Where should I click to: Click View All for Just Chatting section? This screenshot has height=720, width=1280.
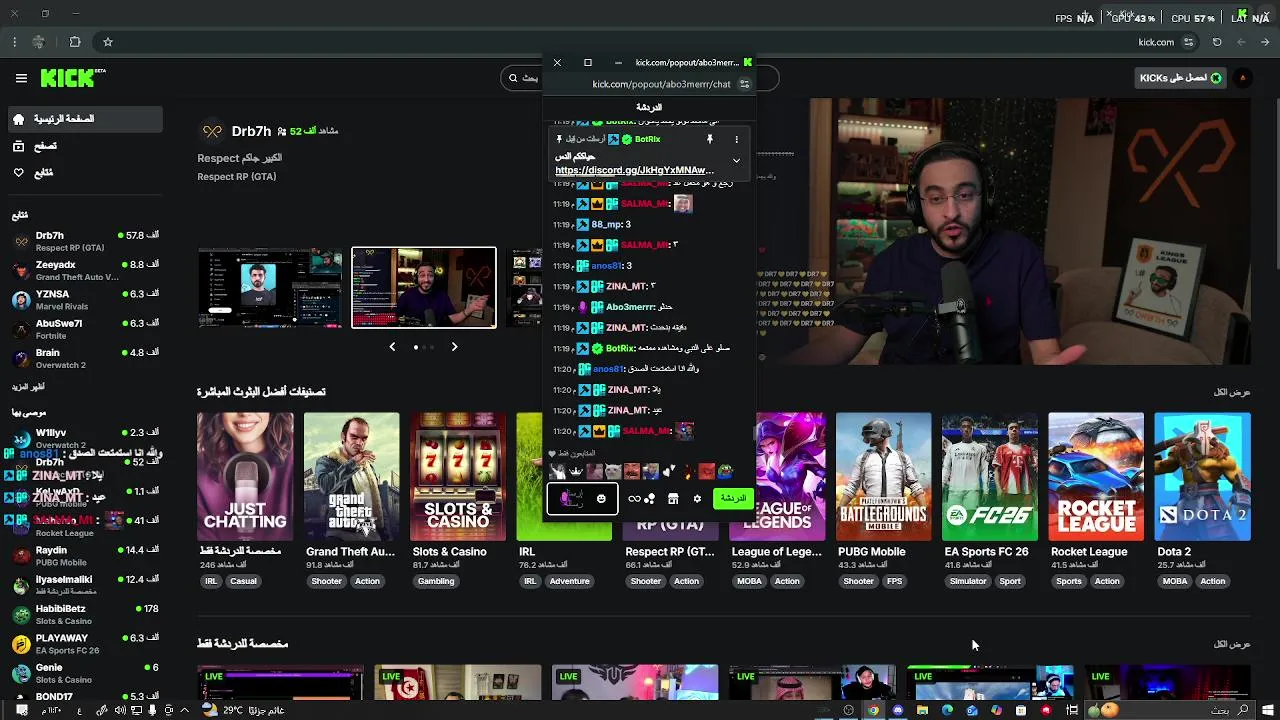click(x=1232, y=644)
